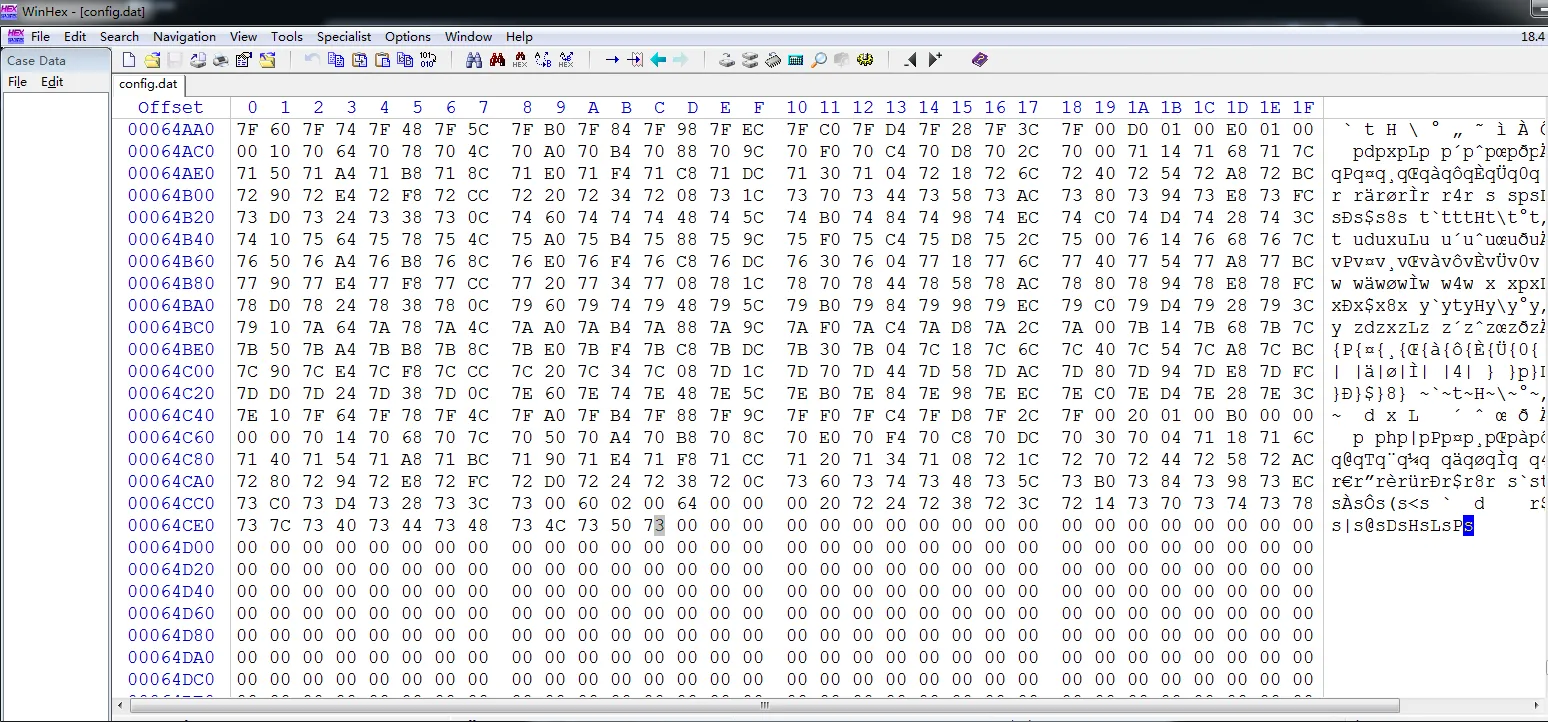Viewport: 1548px width, 722px height.
Task: Open Find Text with the binoculars icon
Action: coord(474,60)
